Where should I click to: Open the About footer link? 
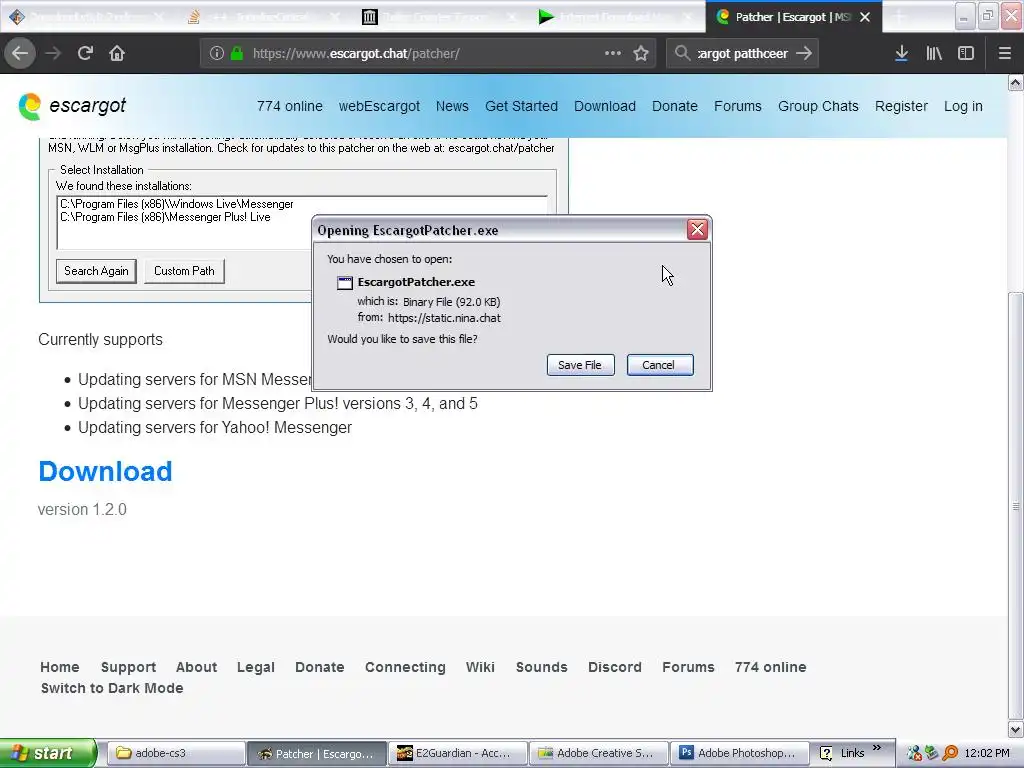(196, 667)
